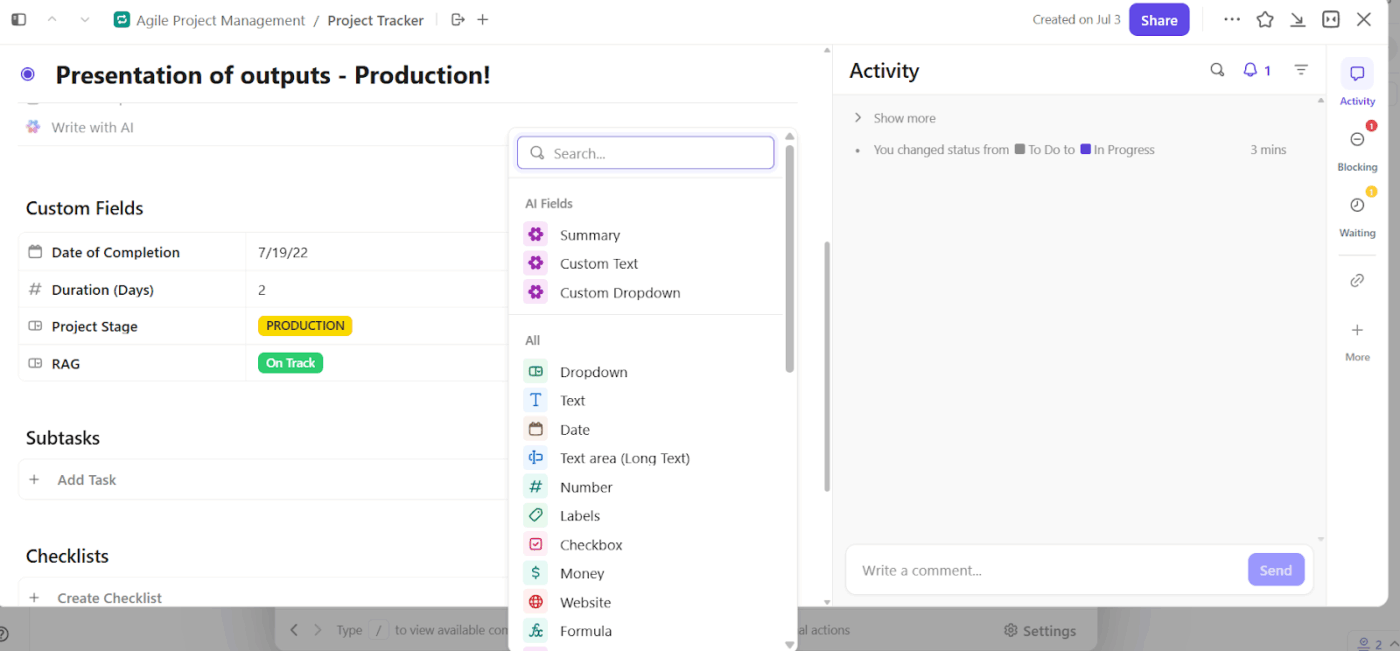The image size is (1400, 651).
Task: Open the Waiting panel icon
Action: [1357, 206]
